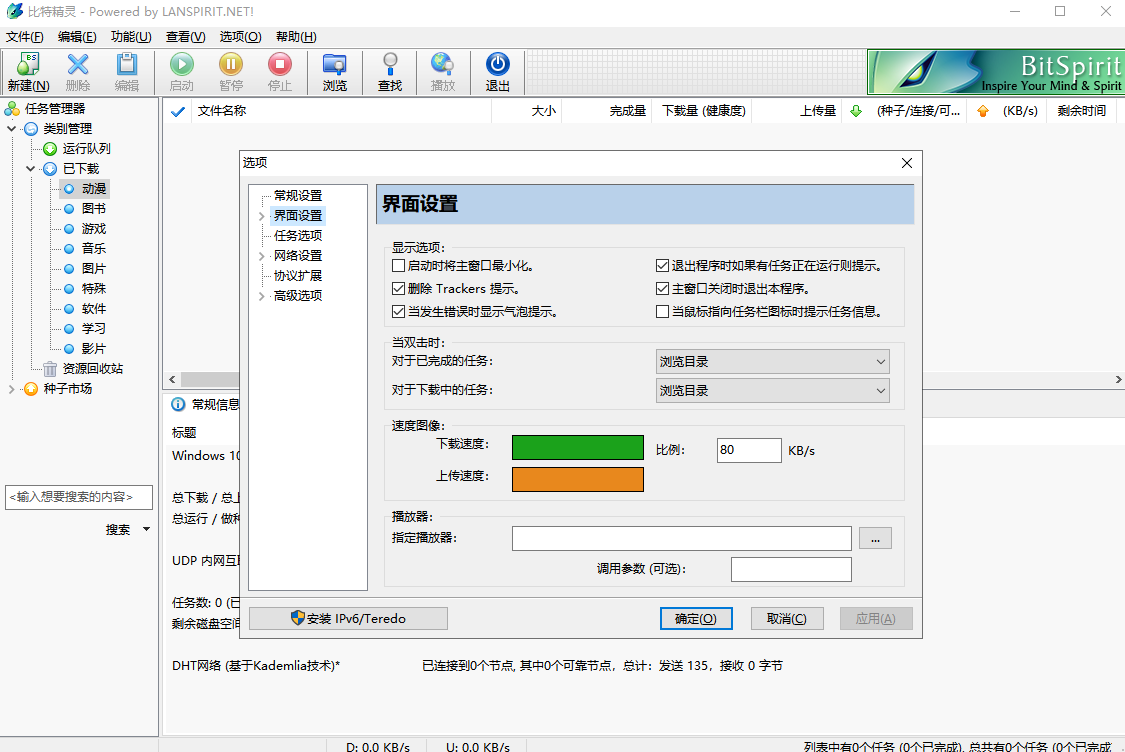Select the 启动 (Start) toolbar icon
The height and width of the screenshot is (752, 1125).
tap(181, 71)
